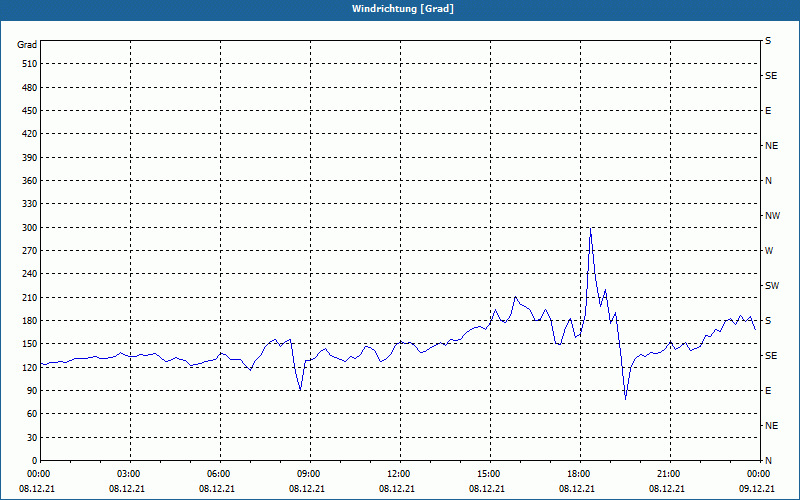Click the 90 degree y-axis label
Image resolution: width=800 pixels, height=500 pixels.
[30, 390]
